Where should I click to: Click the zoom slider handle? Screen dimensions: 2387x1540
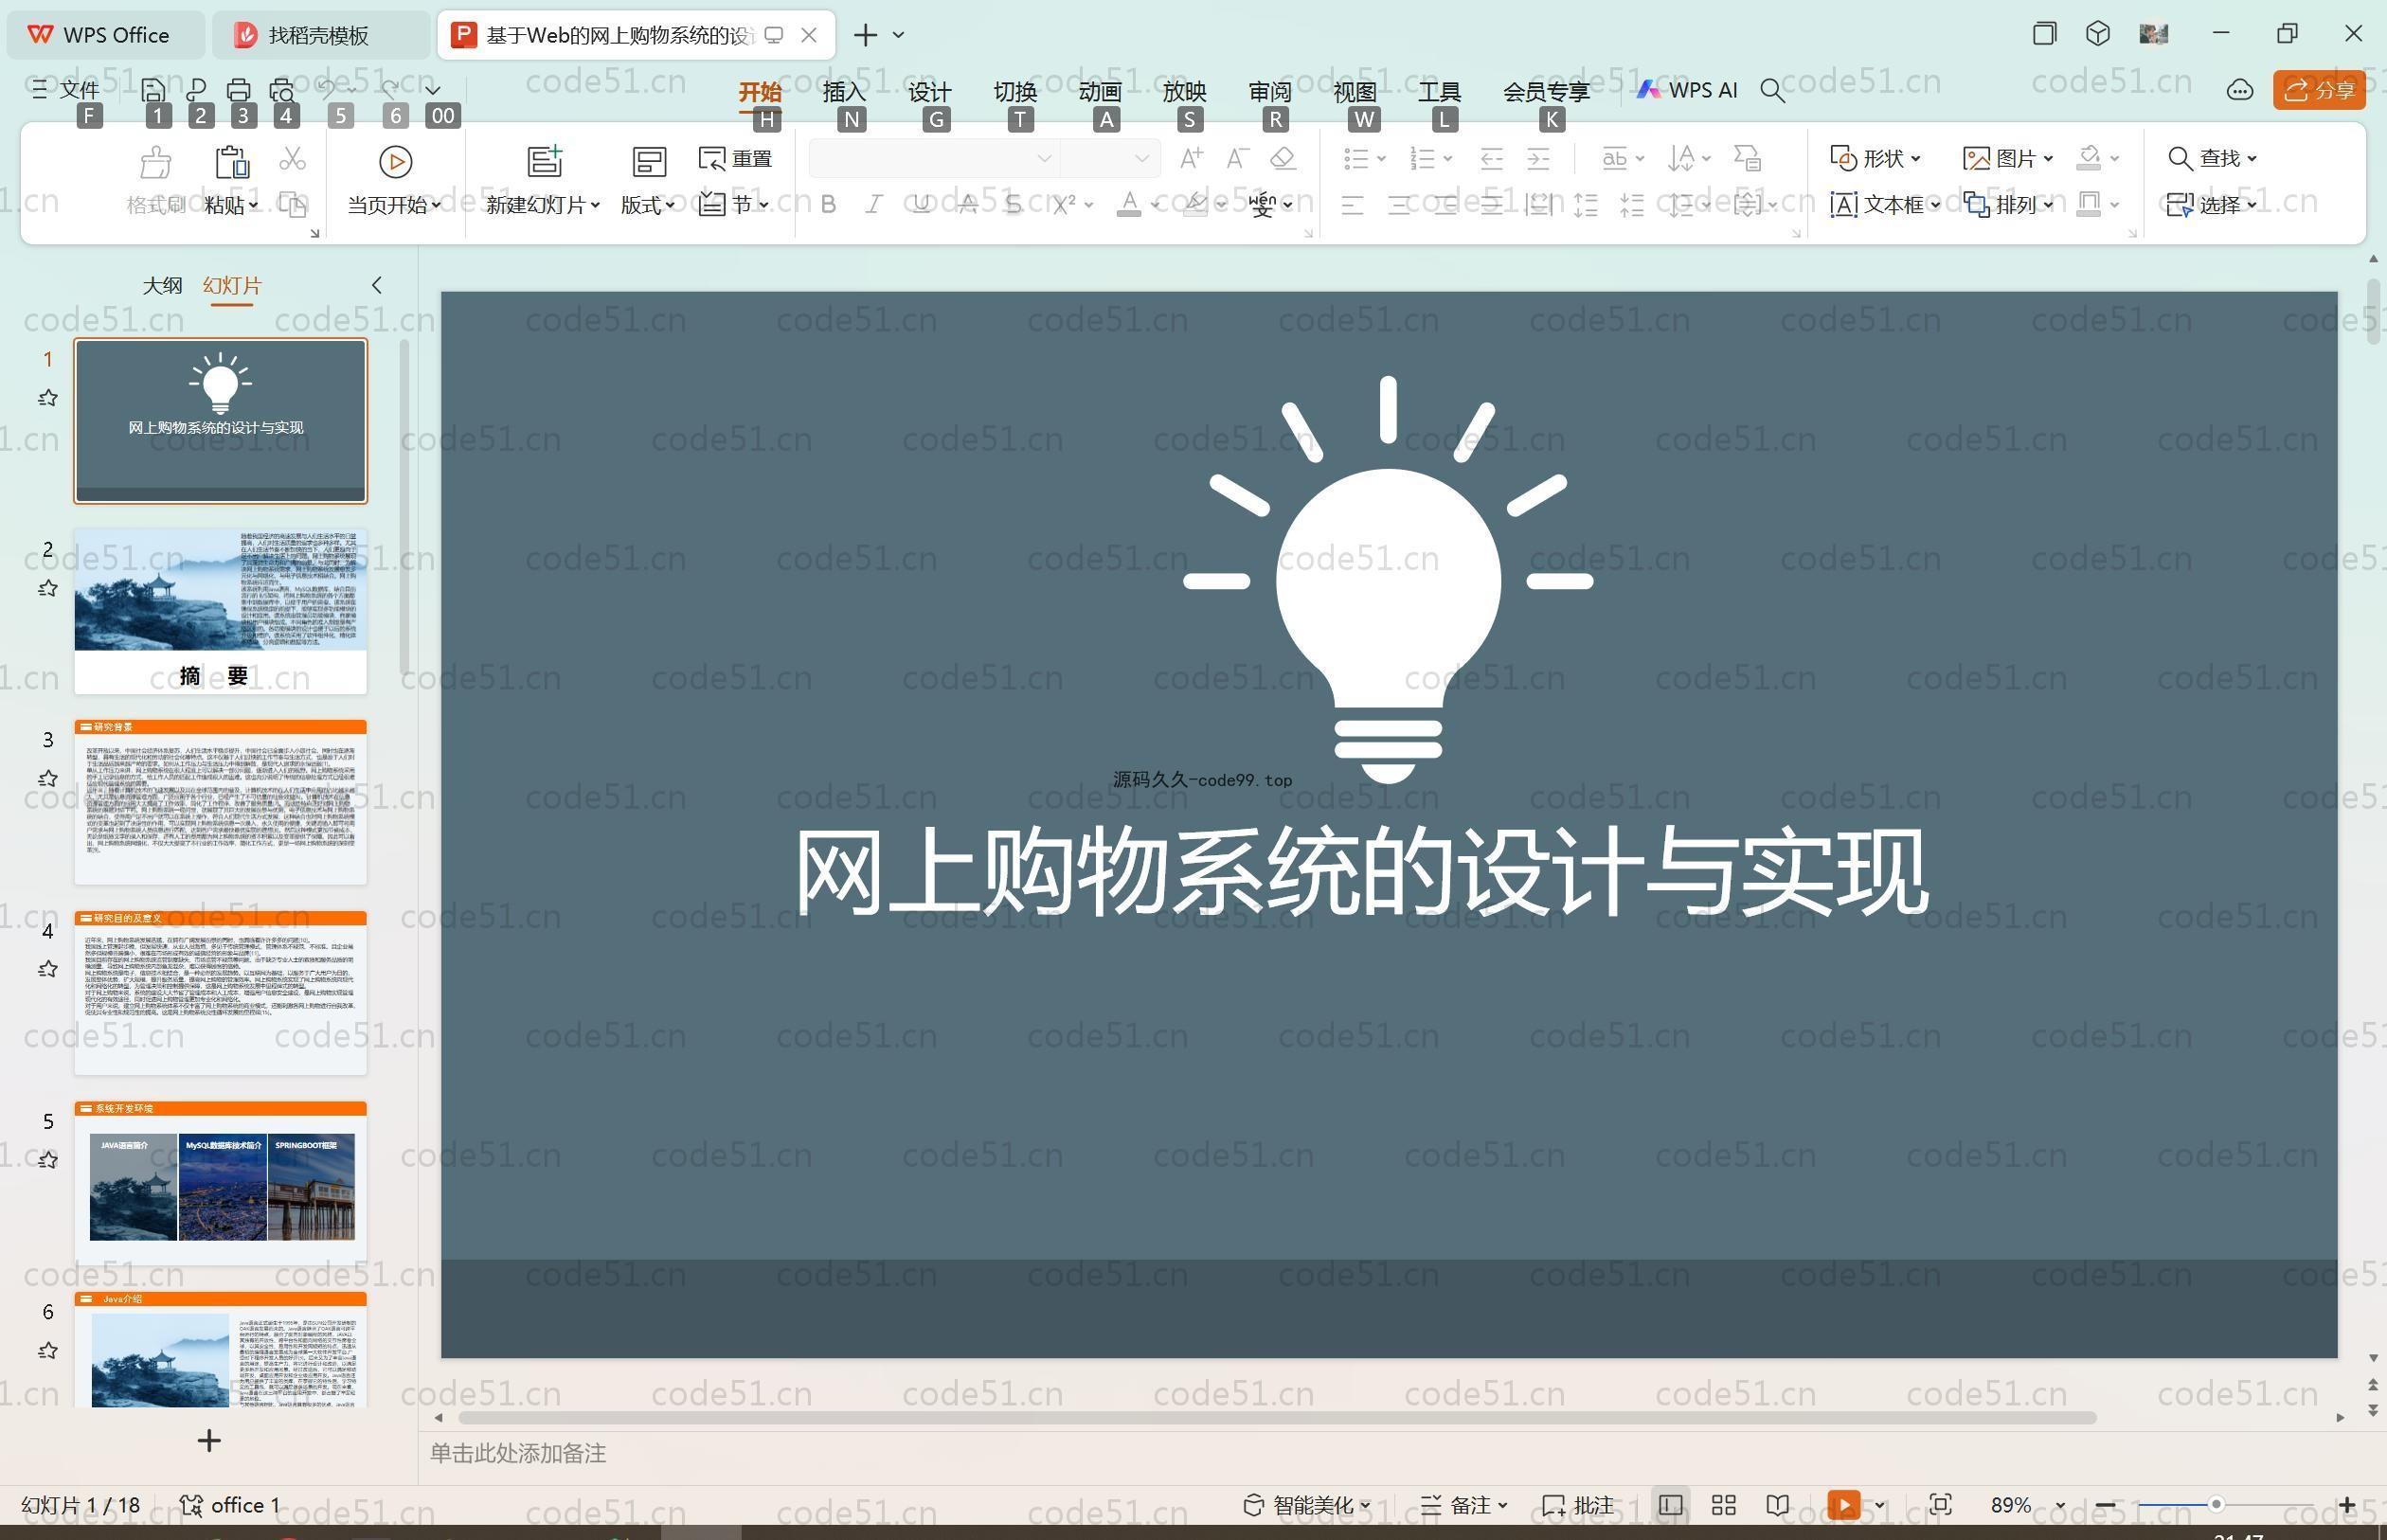2216,1505
